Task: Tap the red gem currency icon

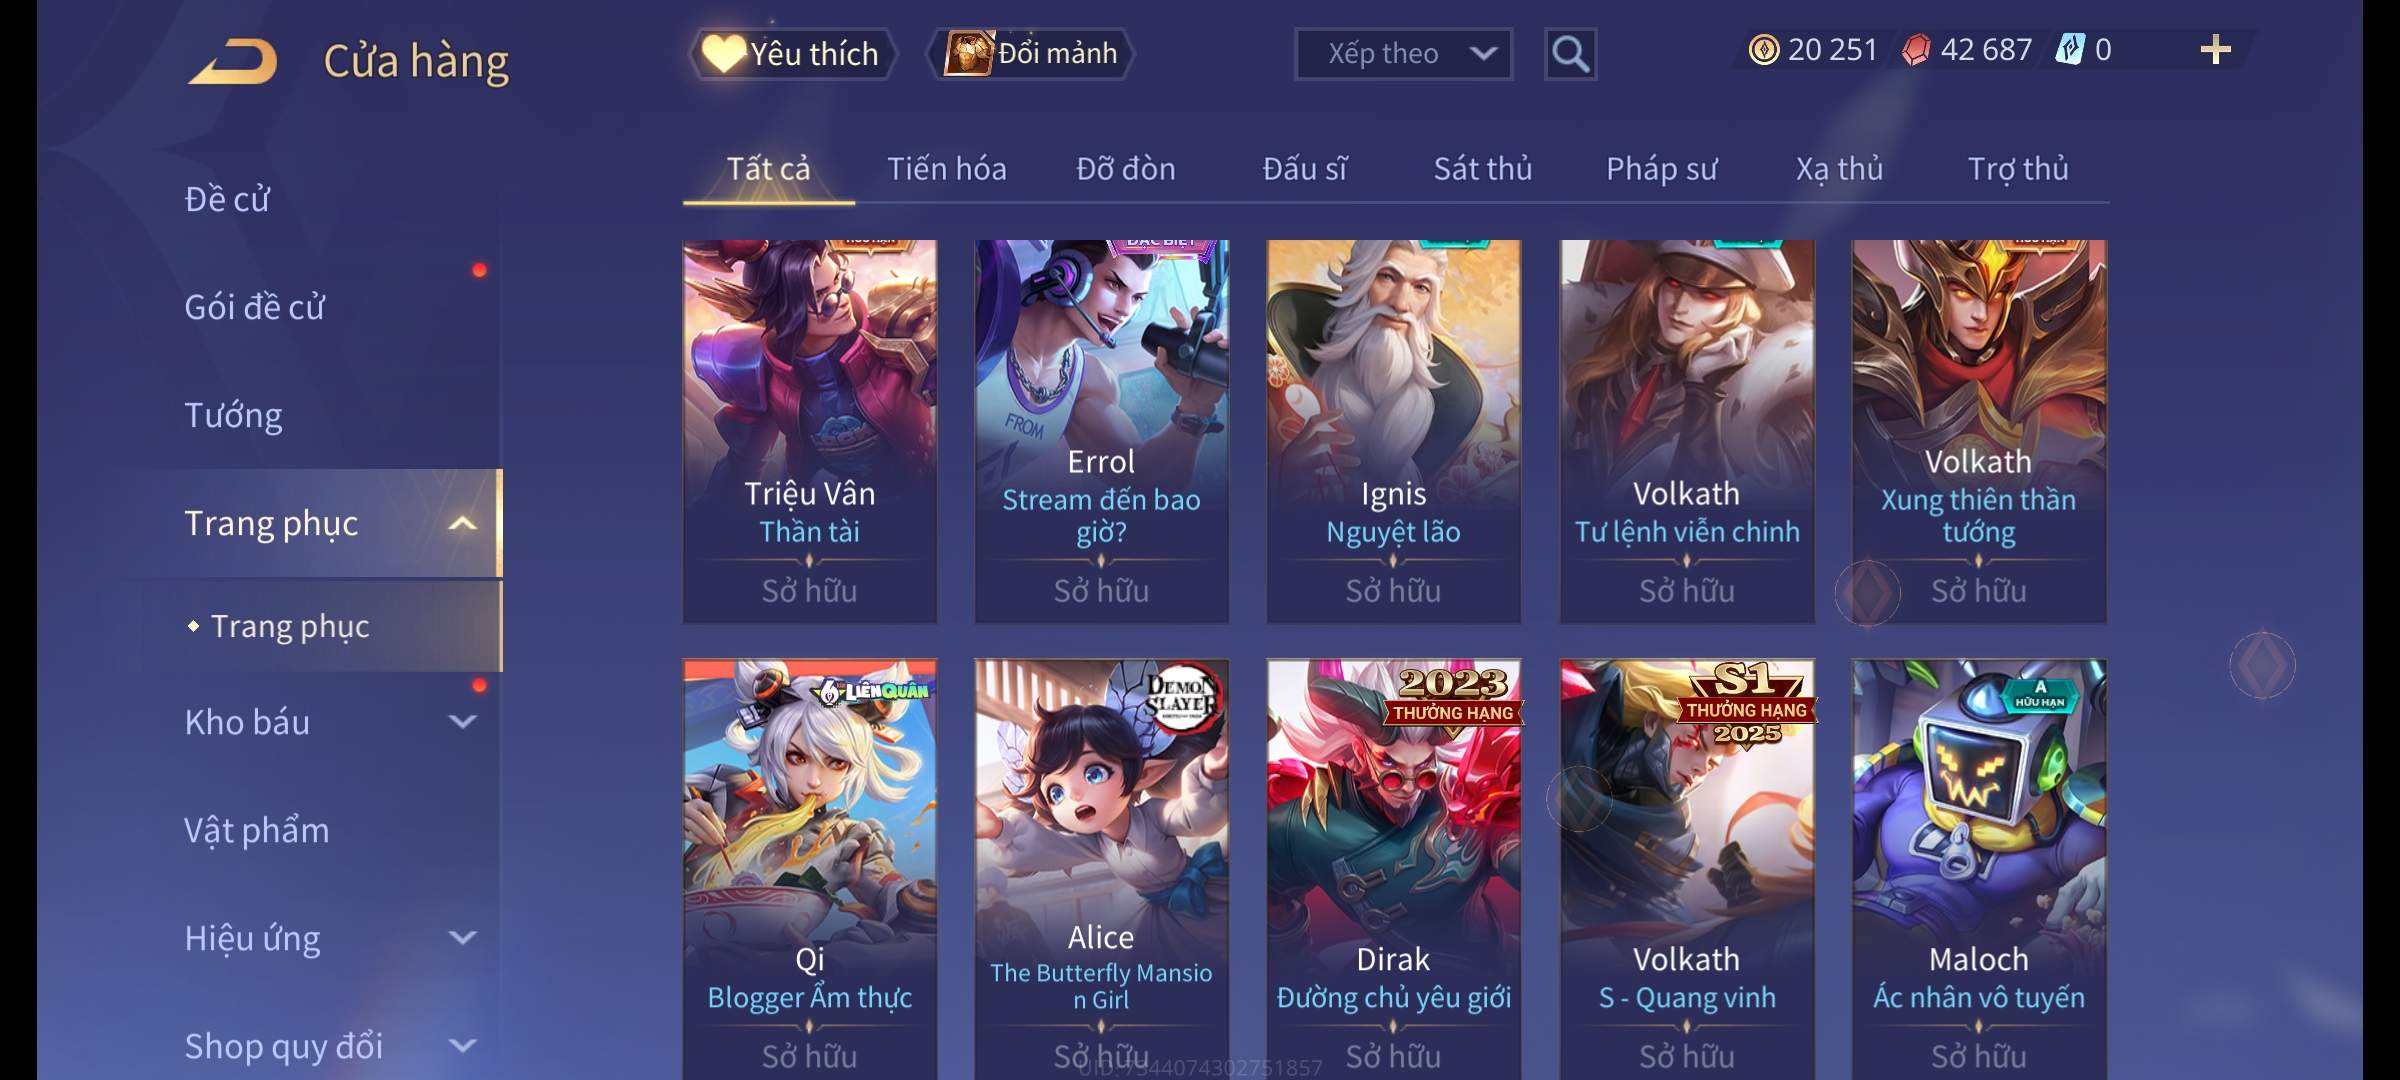Action: click(1915, 50)
